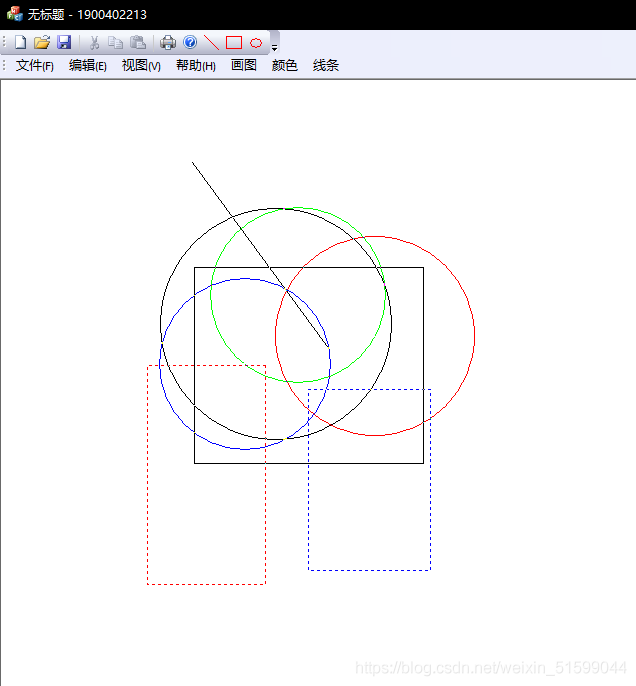Cut selection using the scissors icon

[x=94, y=42]
